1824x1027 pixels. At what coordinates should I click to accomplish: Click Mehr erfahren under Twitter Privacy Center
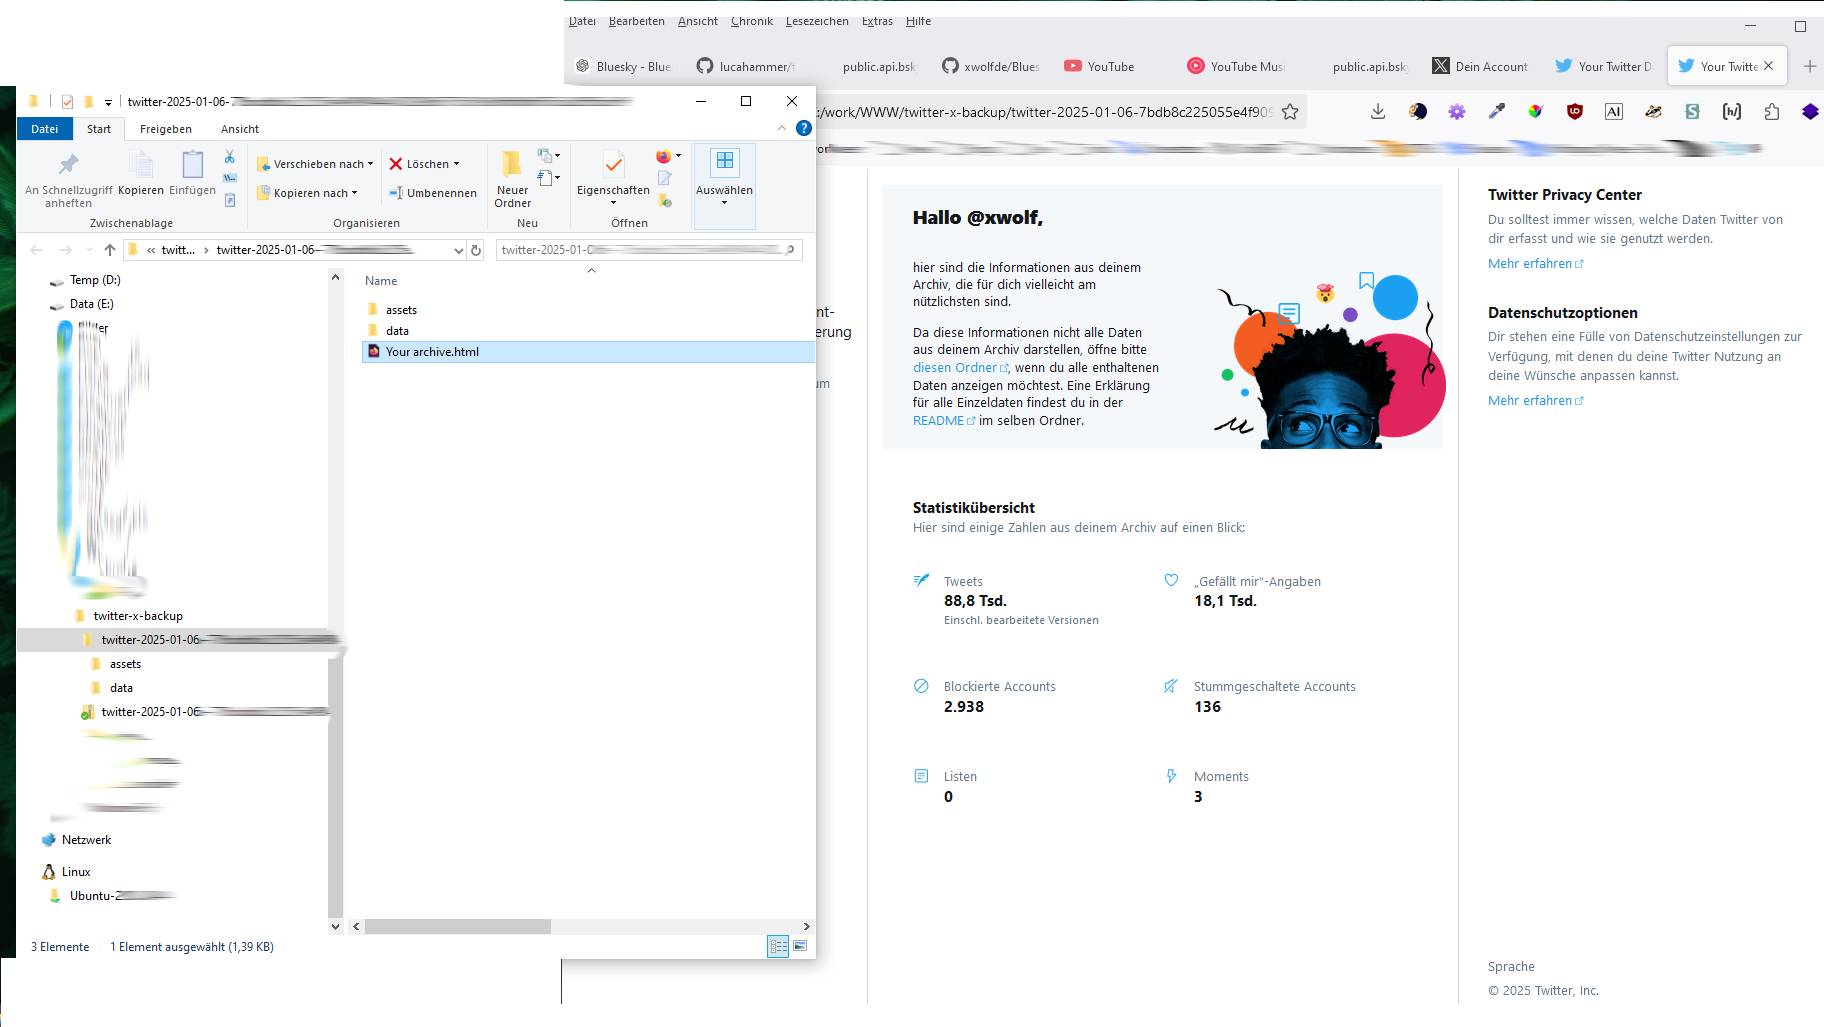coord(1530,264)
